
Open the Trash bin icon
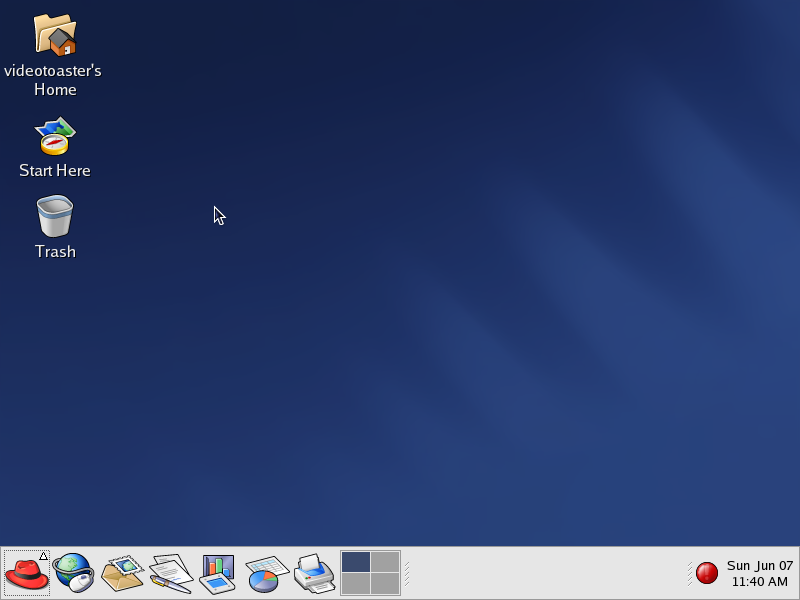(x=55, y=216)
